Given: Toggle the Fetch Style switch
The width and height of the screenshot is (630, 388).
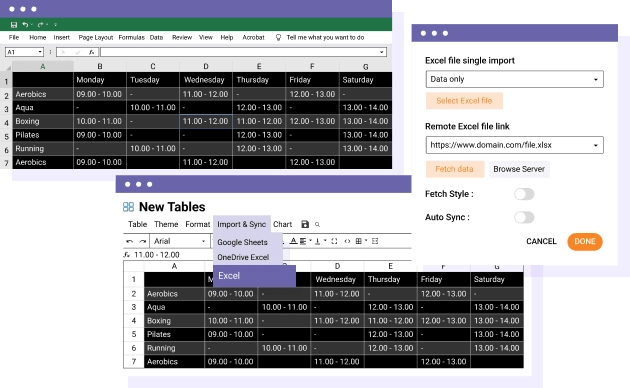Looking at the screenshot, I should 524,194.
